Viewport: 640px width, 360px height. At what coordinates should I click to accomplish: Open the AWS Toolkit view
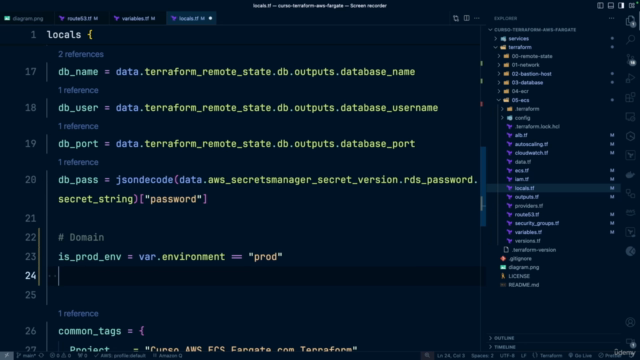click(630, 213)
